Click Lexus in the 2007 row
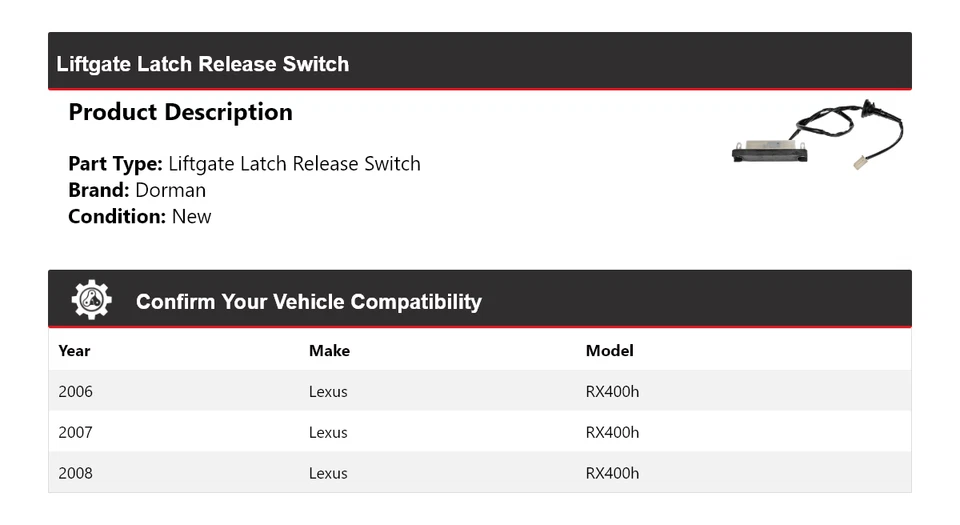Screen dimensions: 960x525 [328, 432]
